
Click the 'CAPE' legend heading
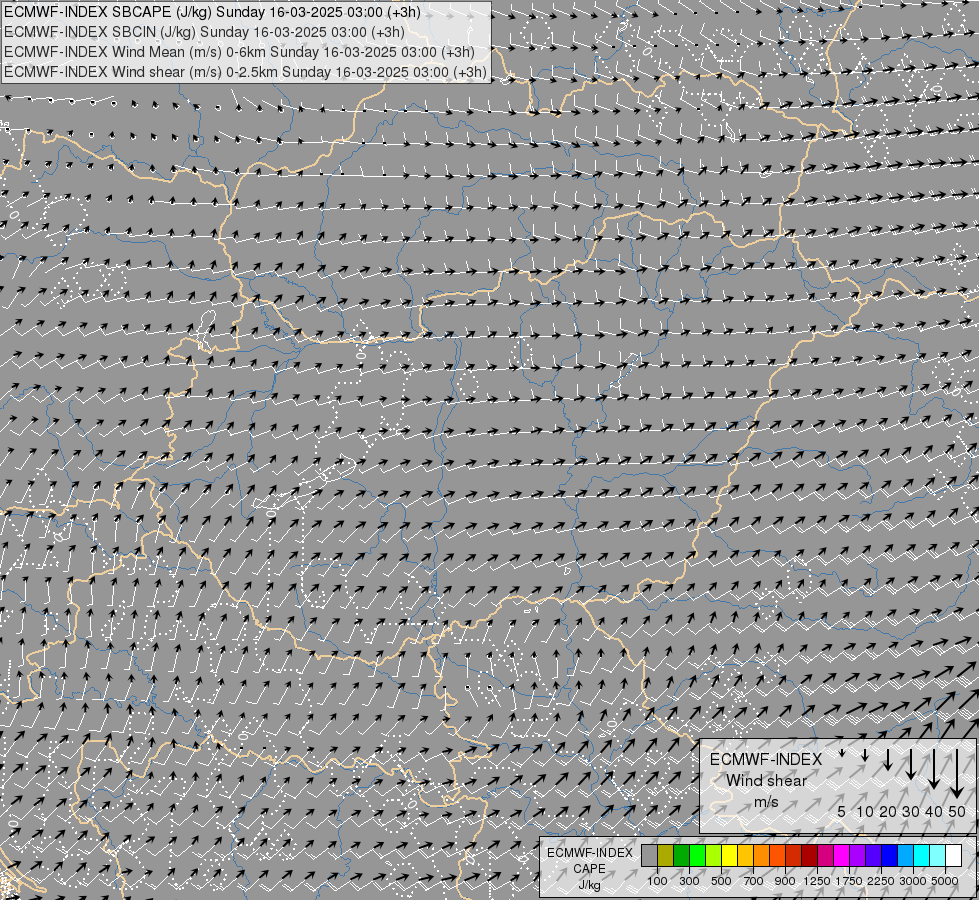589,869
